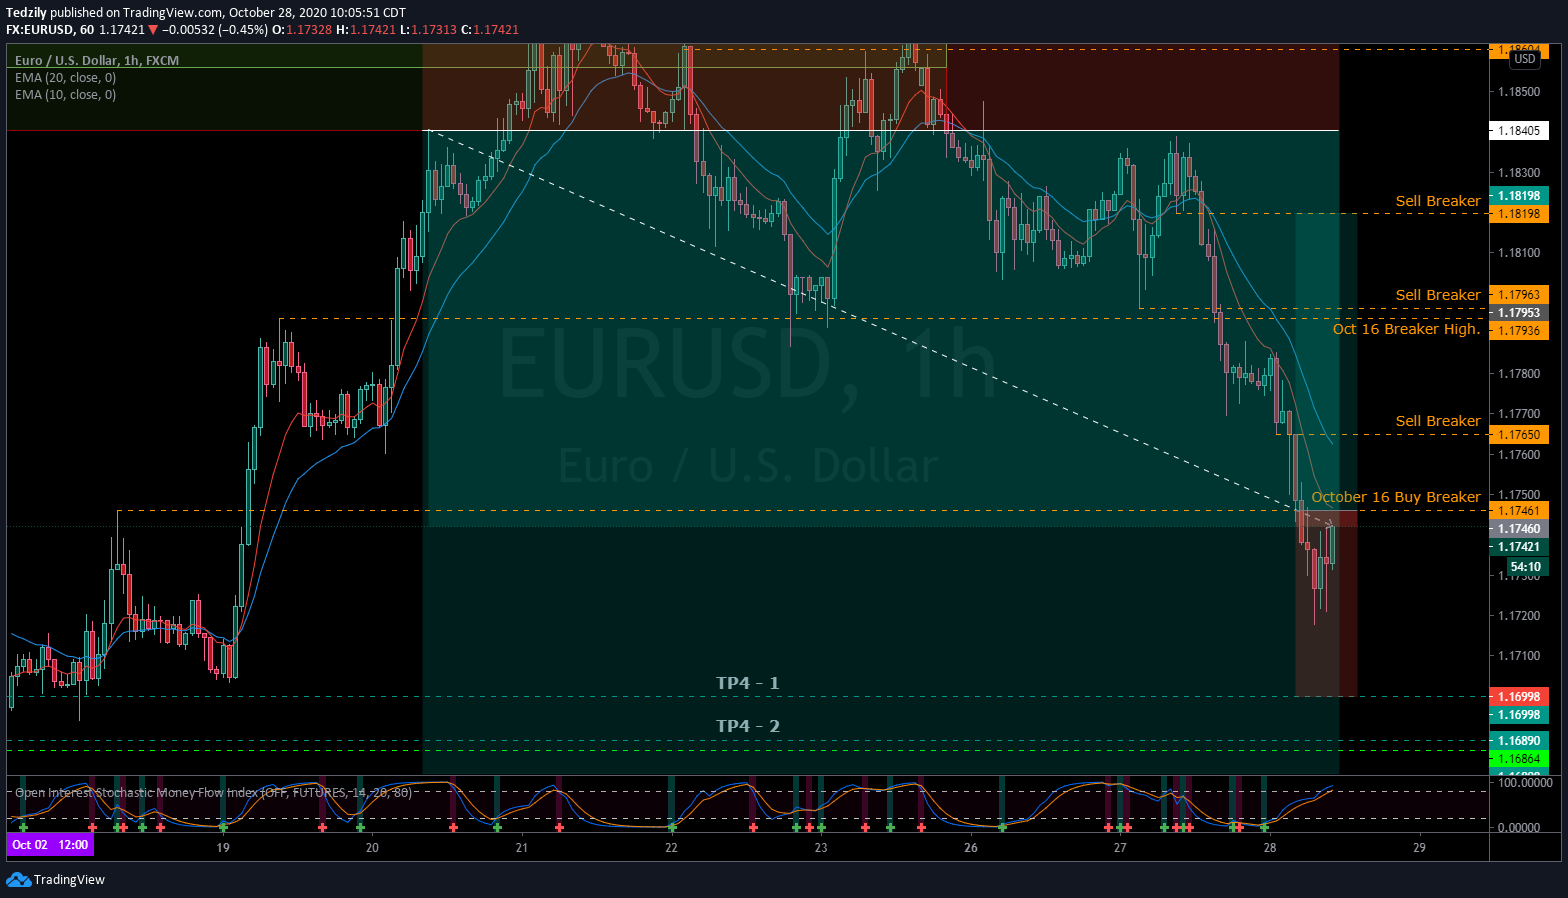Click the red 1.16998 price tag
This screenshot has width=1568, height=898.
click(x=1519, y=696)
